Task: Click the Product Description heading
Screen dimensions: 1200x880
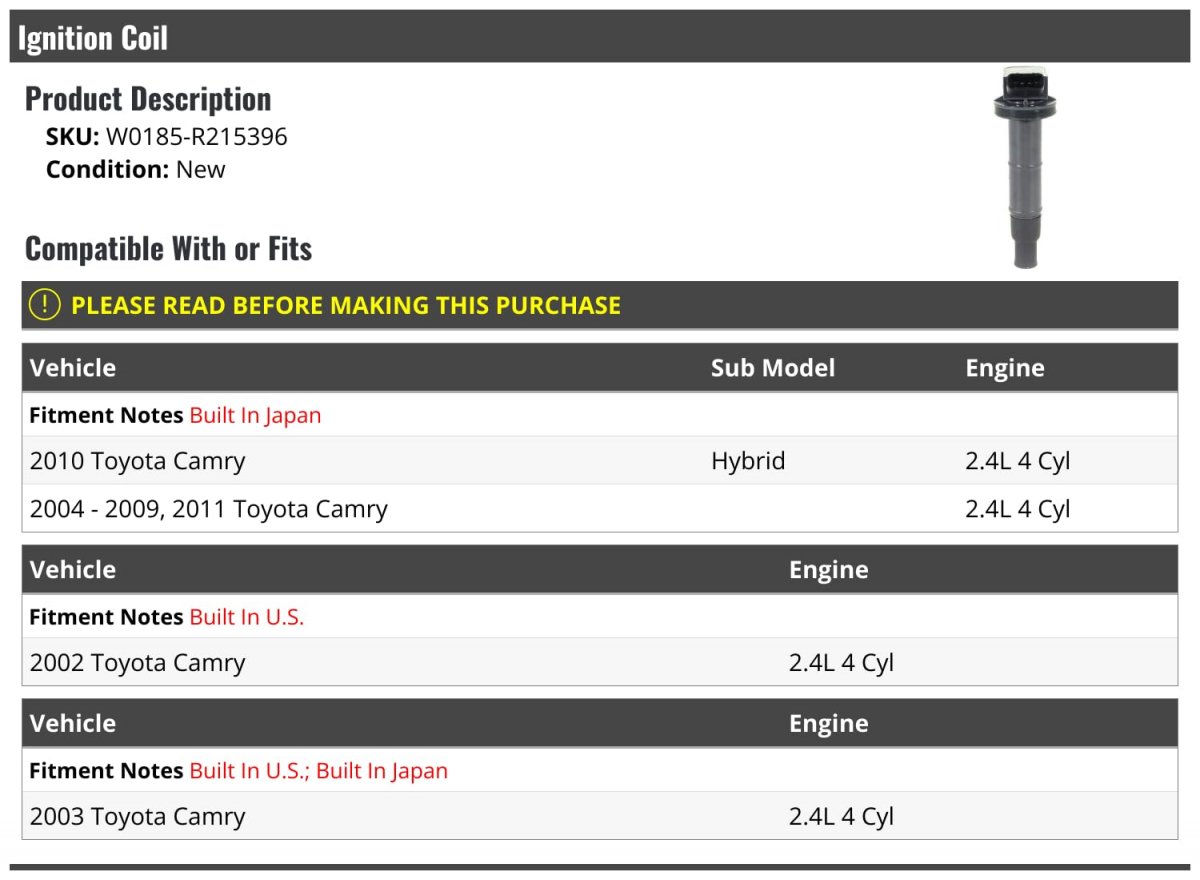Action: 148,98
